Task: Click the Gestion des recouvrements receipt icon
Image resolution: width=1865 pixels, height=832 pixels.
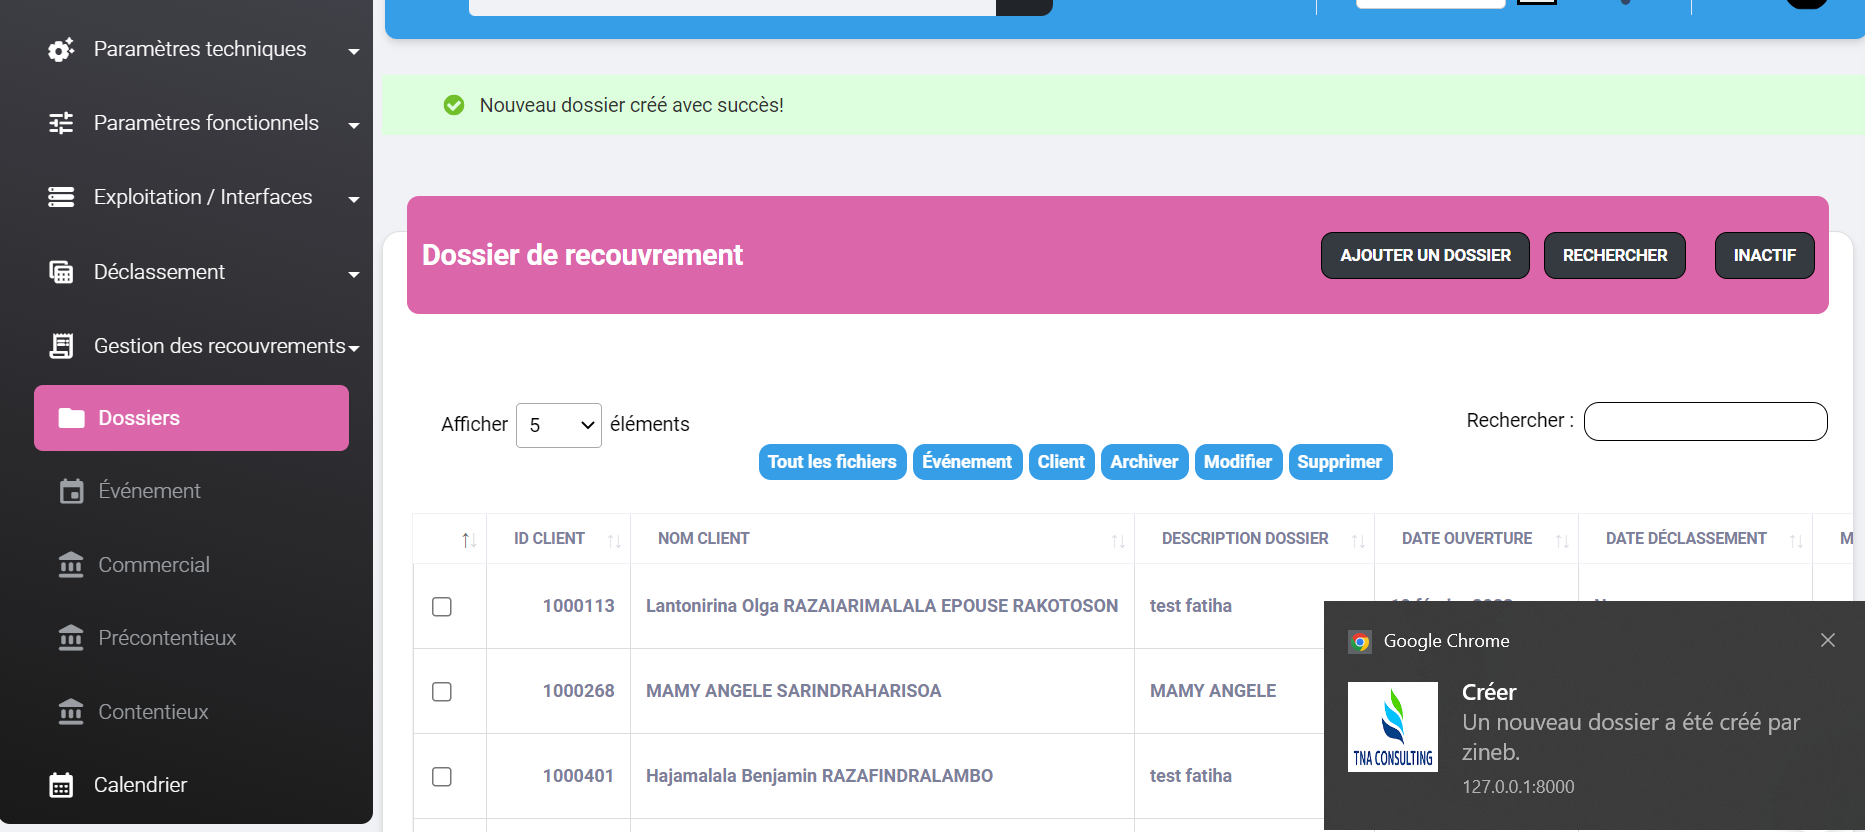Action: [61, 346]
